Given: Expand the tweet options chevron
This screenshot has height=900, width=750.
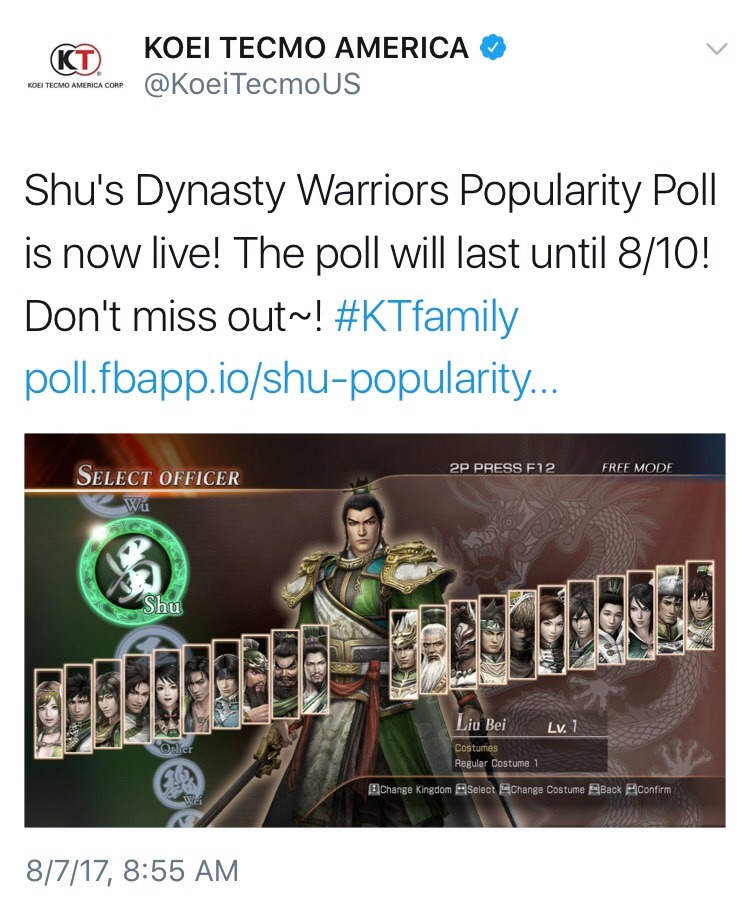Looking at the screenshot, I should coord(716,49).
